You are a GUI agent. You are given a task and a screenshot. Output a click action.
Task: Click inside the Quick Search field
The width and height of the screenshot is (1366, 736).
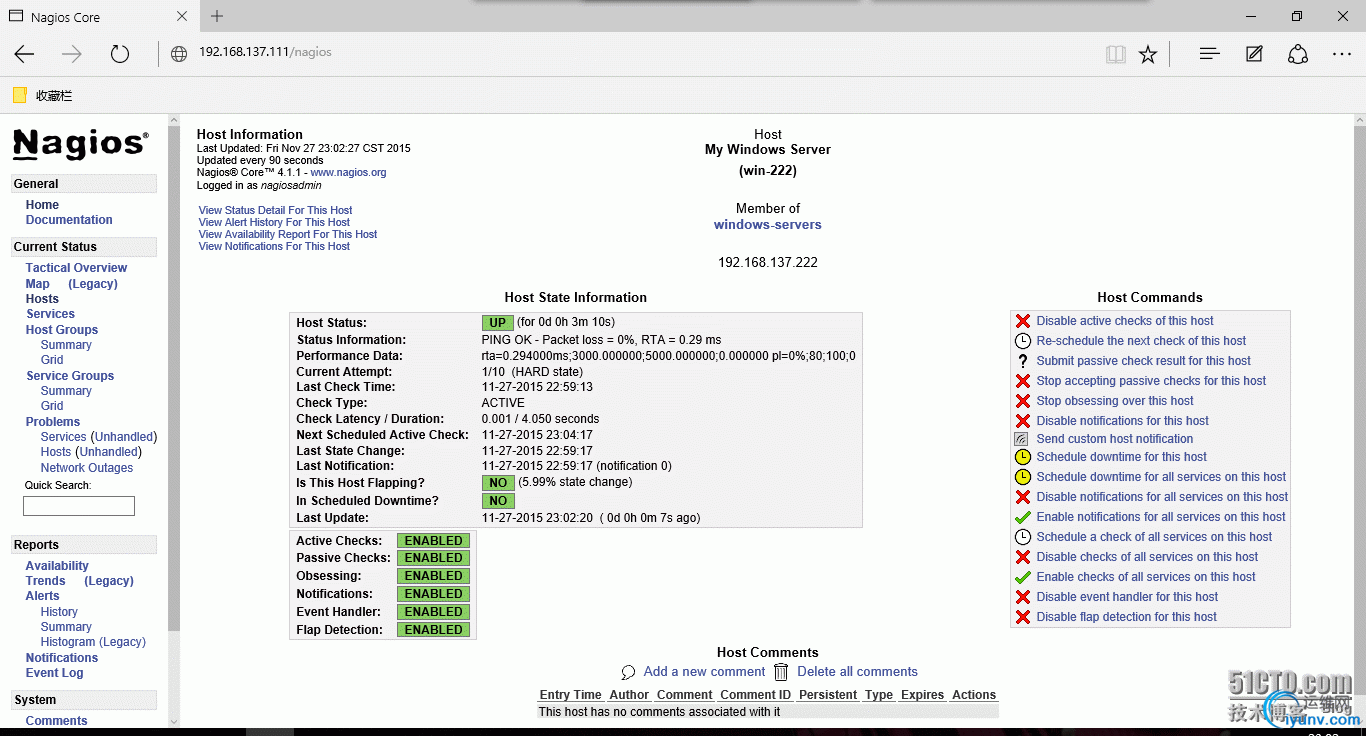click(79, 506)
